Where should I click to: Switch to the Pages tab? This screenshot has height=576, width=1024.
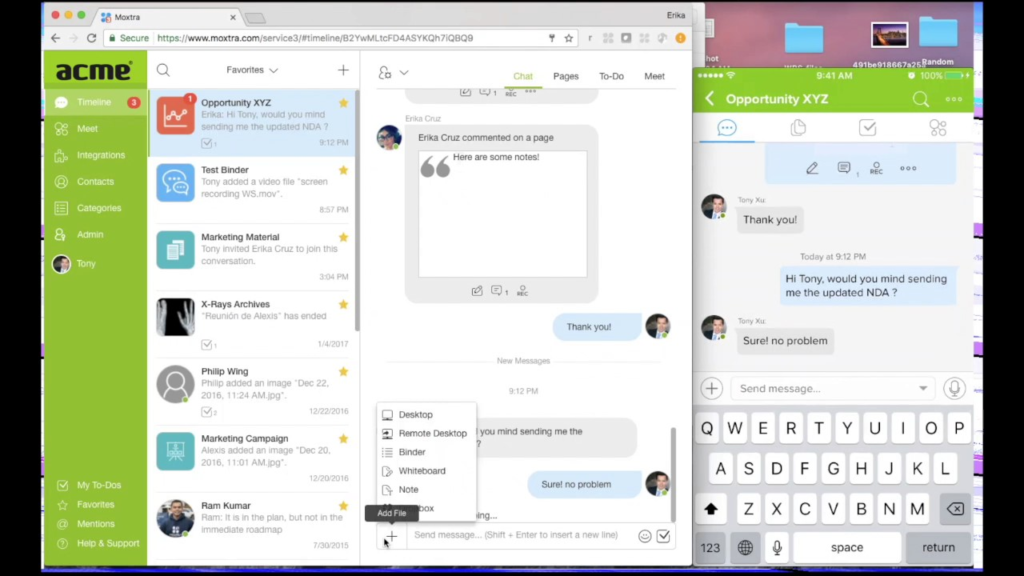point(566,76)
